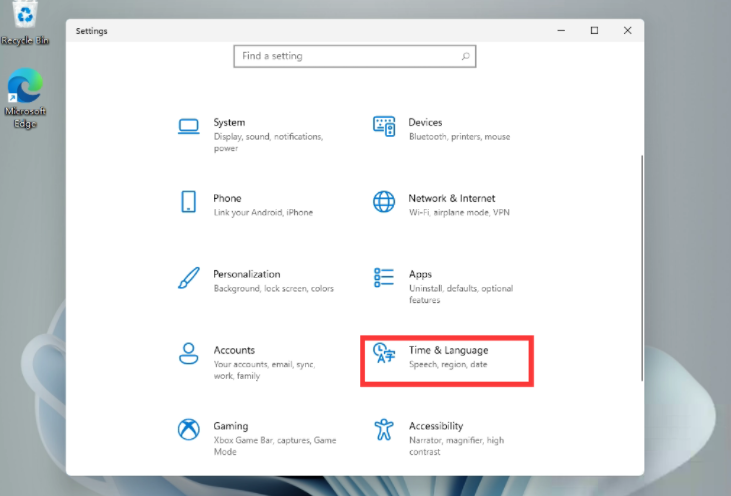Open the System settings label
The height and width of the screenshot is (496, 731).
click(229, 123)
